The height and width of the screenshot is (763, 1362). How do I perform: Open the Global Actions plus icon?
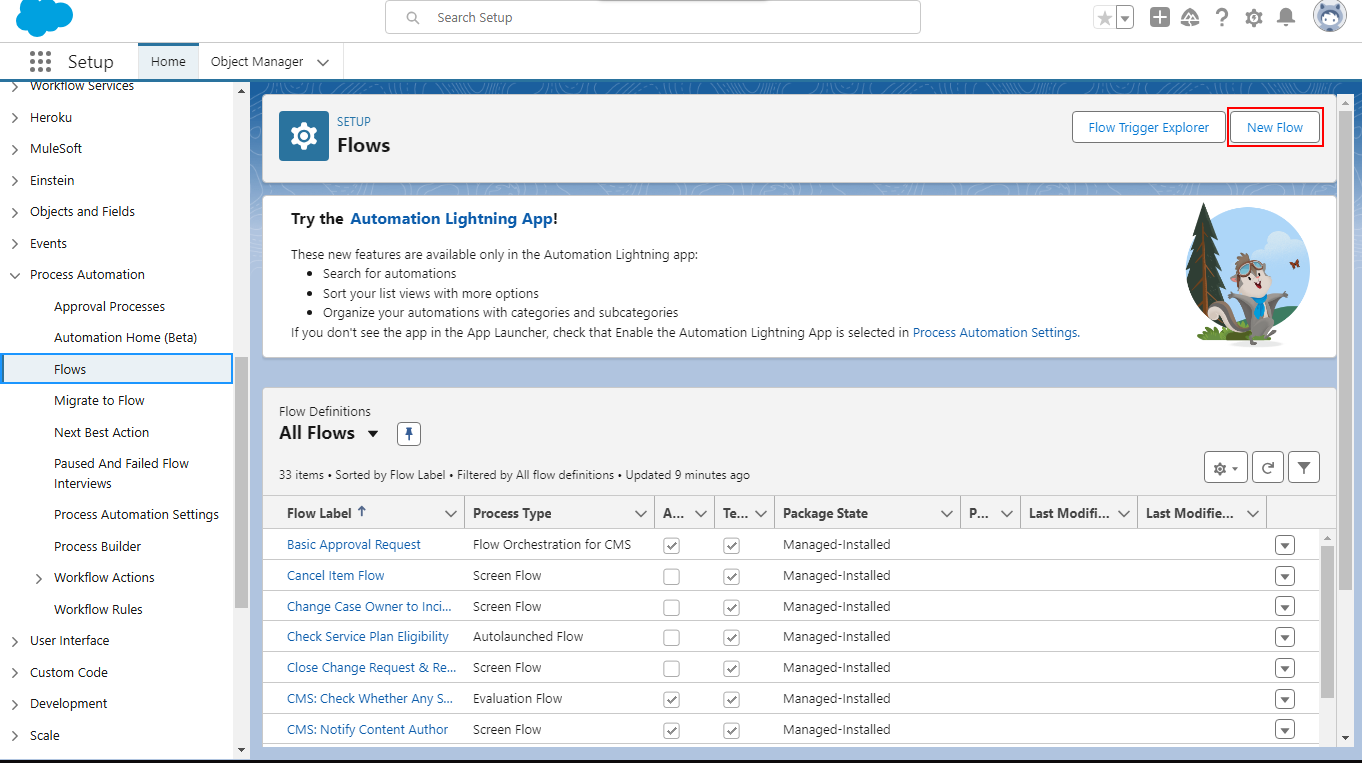[1160, 17]
